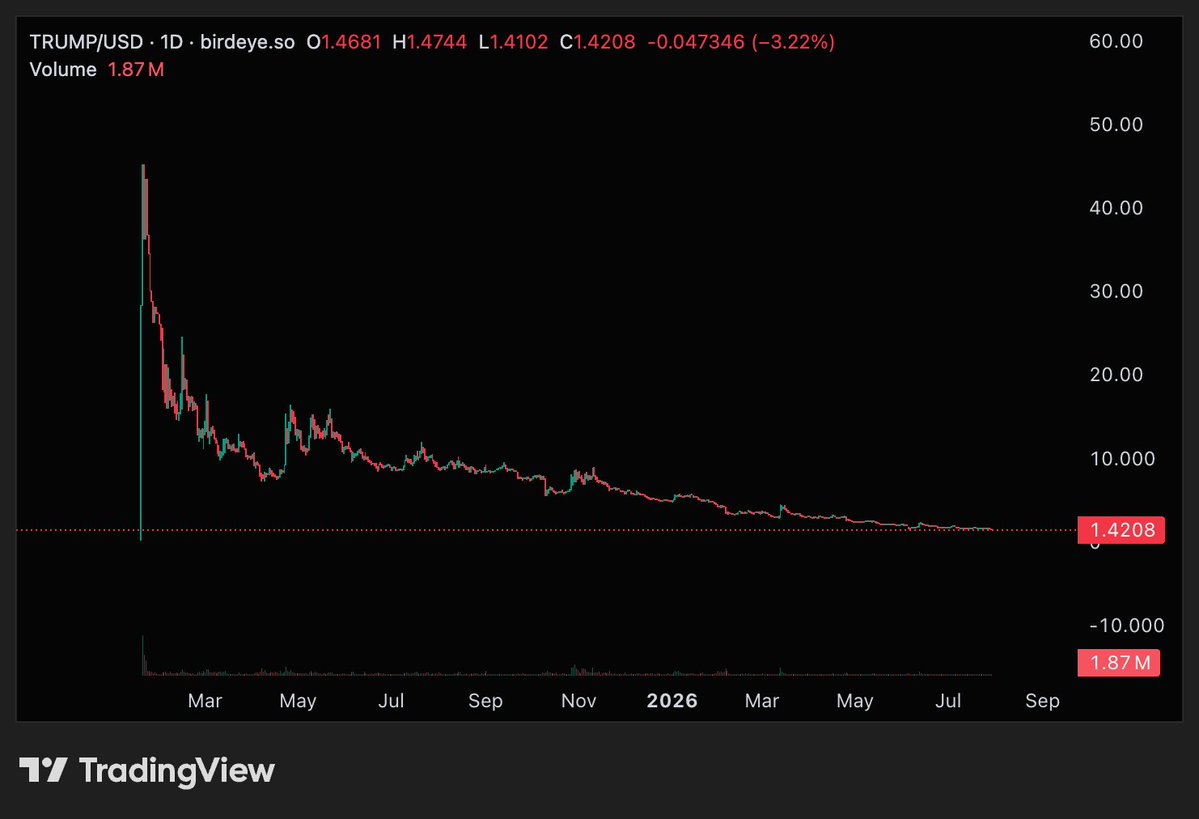
Task: Click the low price L1.4102
Action: [x=514, y=42]
